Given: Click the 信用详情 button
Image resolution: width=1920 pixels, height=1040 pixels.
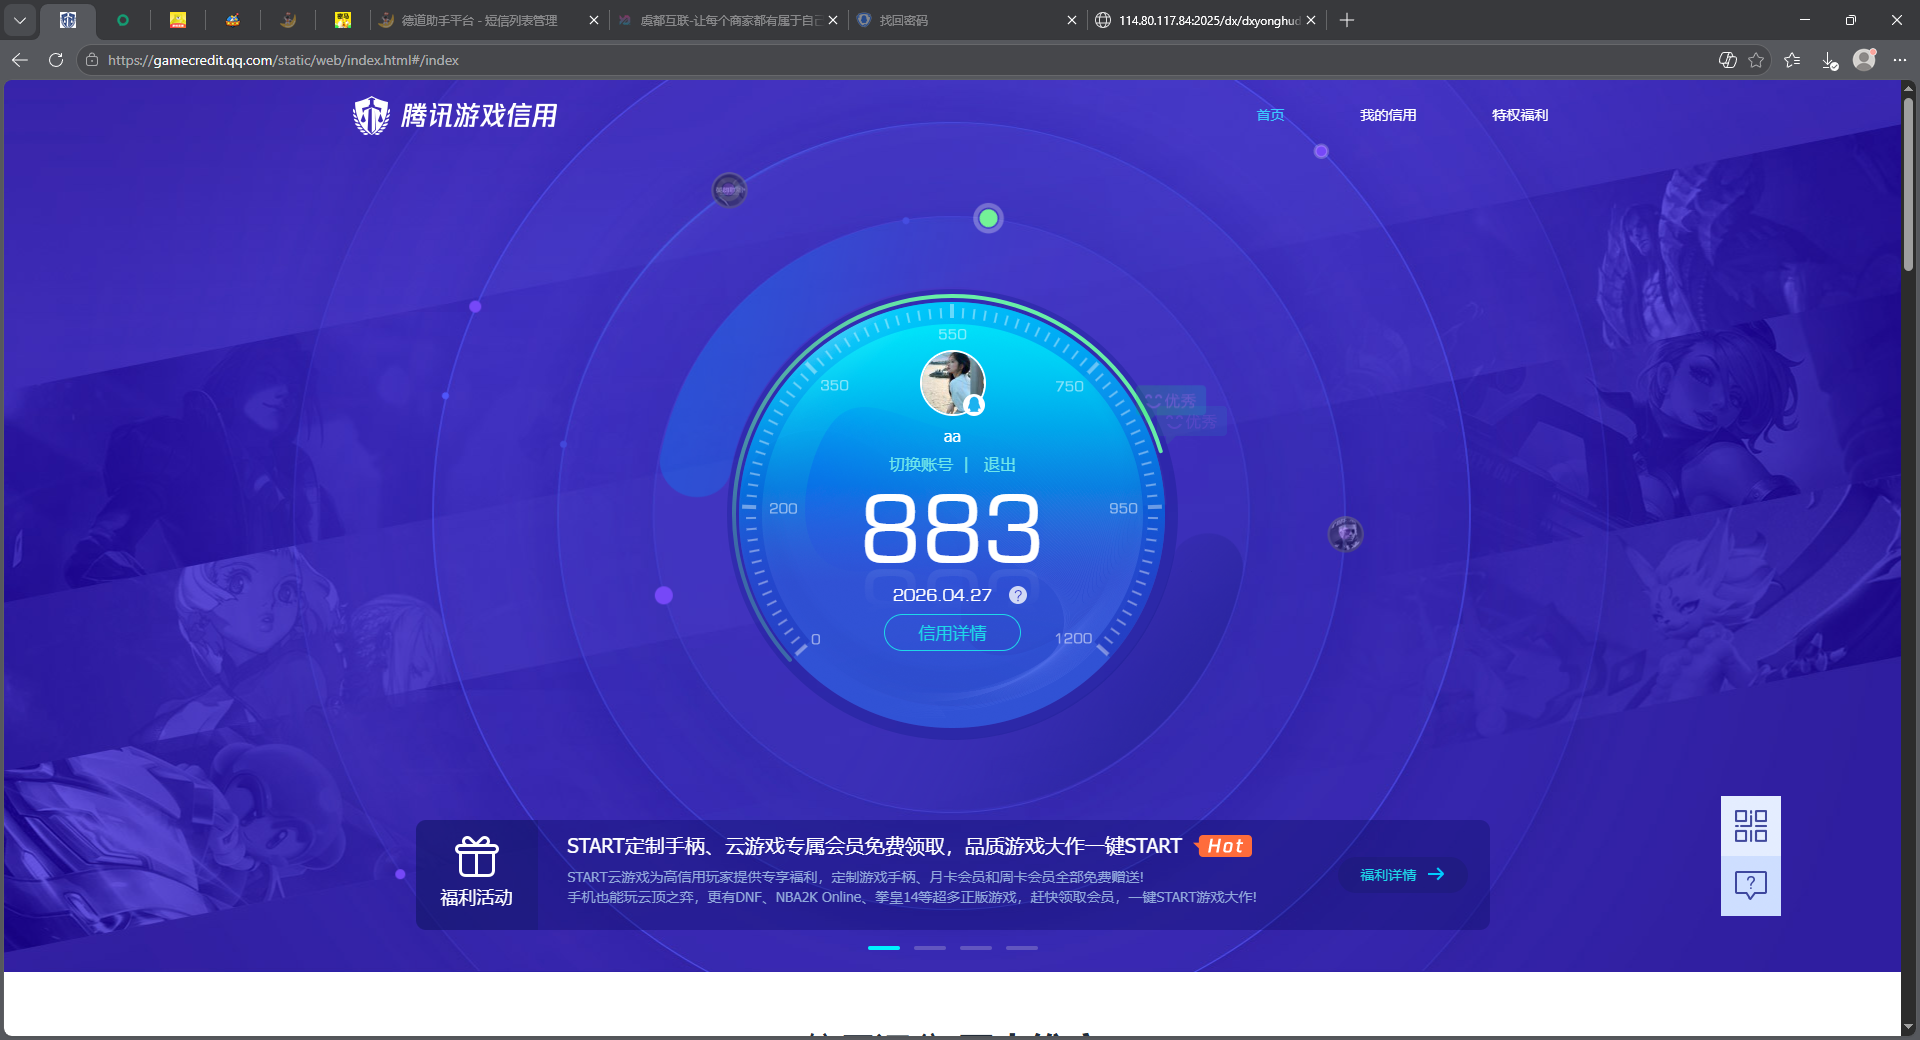Looking at the screenshot, I should point(951,633).
